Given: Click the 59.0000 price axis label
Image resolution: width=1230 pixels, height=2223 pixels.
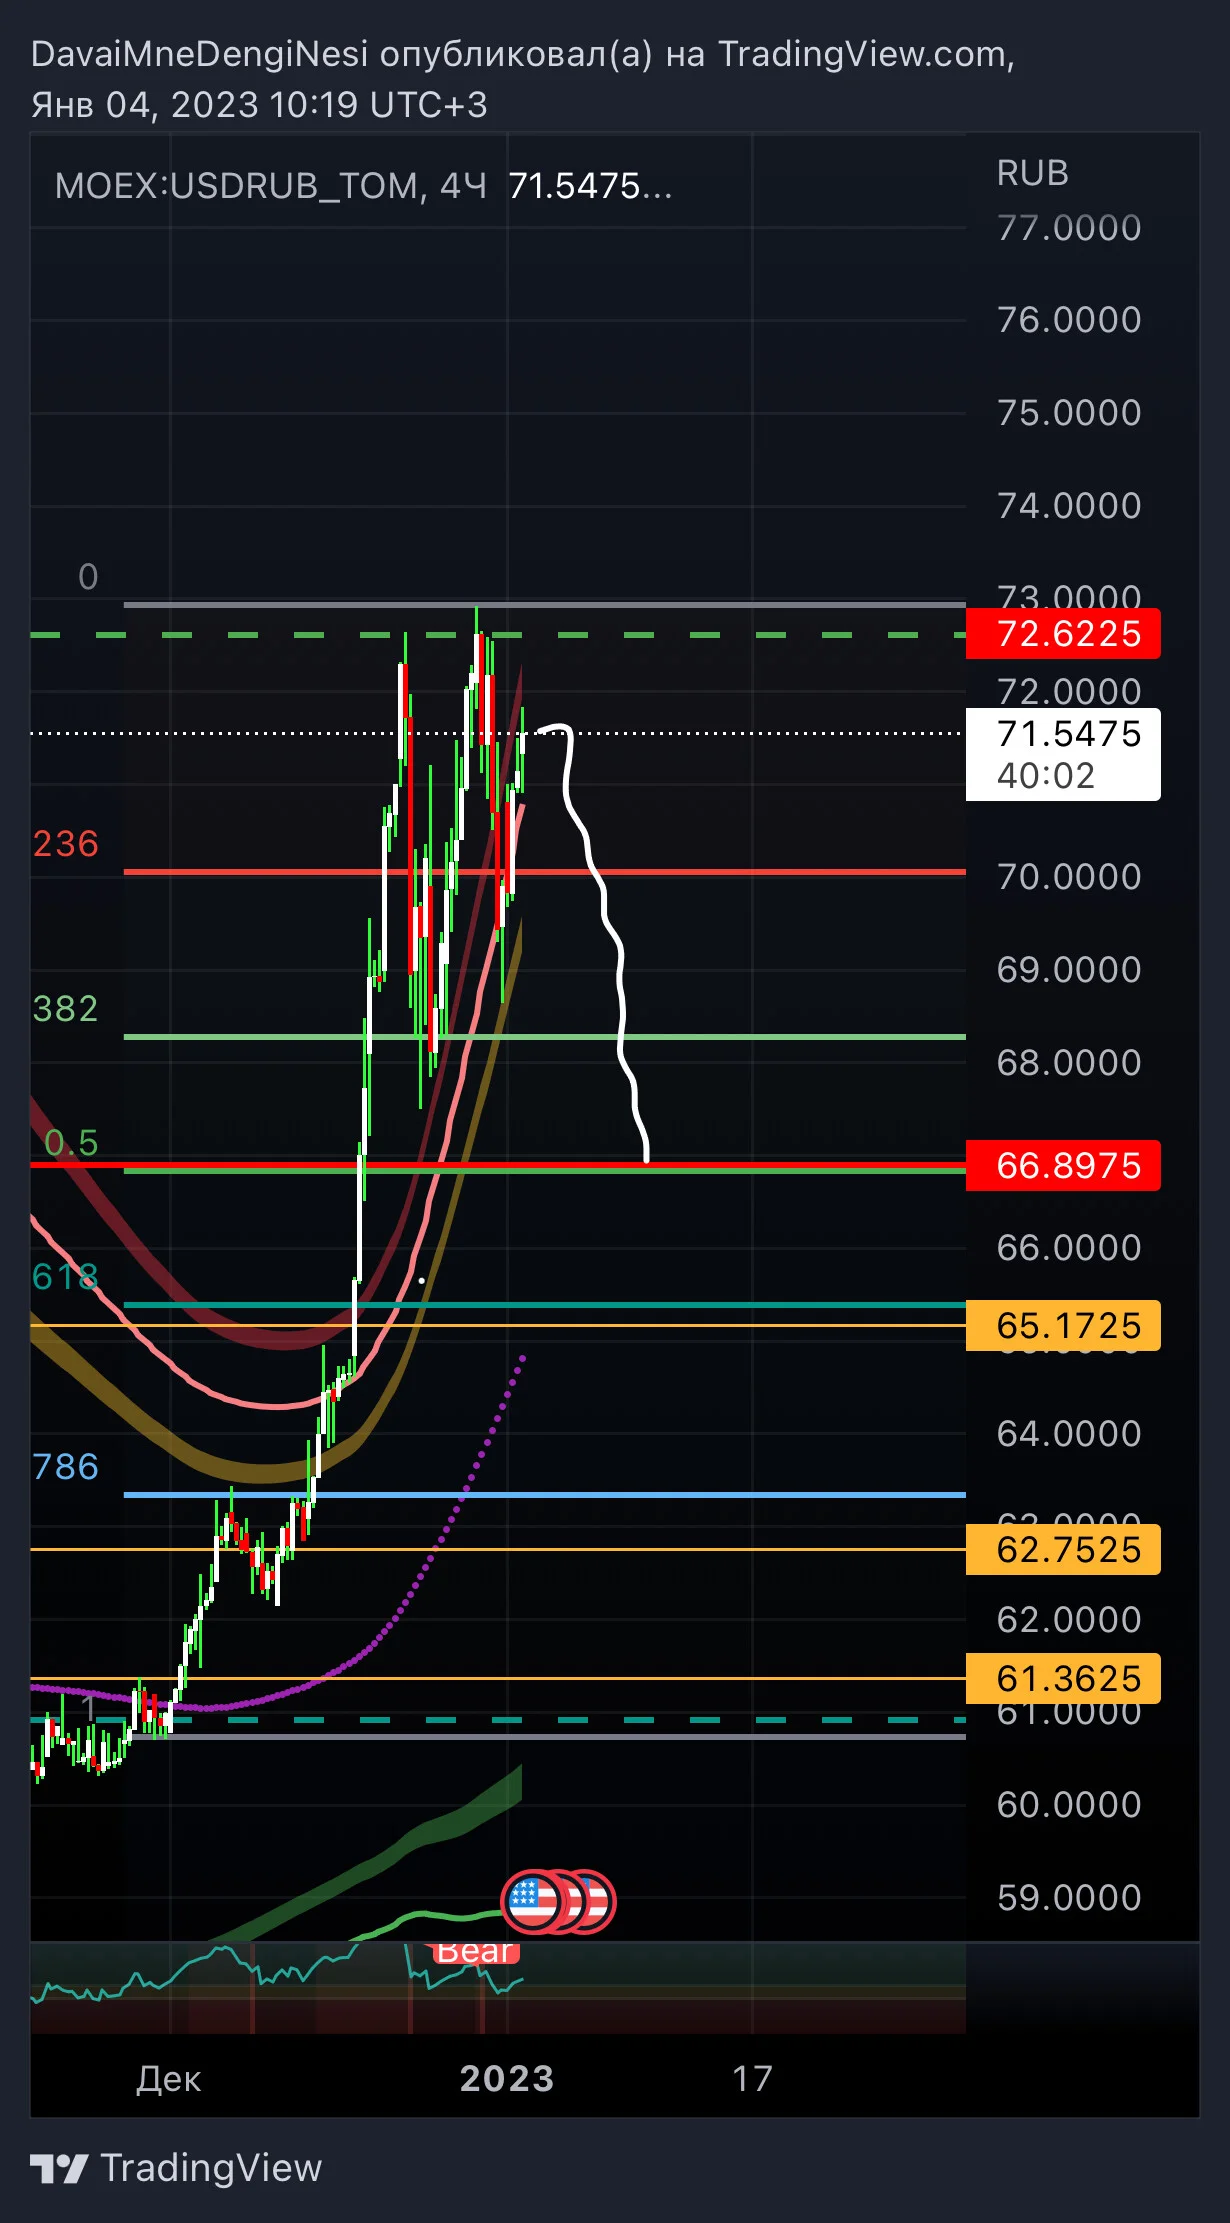Looking at the screenshot, I should (x=1069, y=1898).
